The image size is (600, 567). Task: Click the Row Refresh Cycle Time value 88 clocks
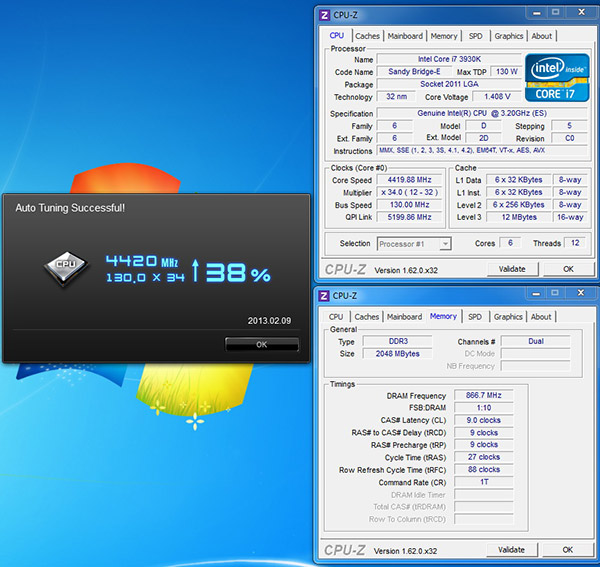tap(484, 469)
